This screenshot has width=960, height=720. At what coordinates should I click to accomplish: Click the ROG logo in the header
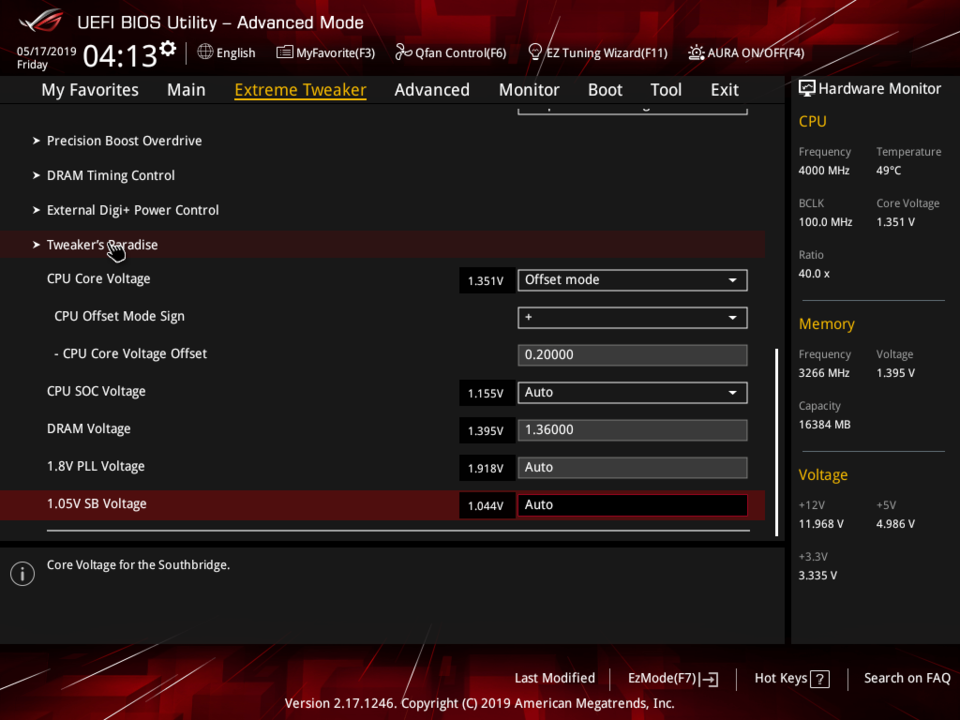pos(40,21)
